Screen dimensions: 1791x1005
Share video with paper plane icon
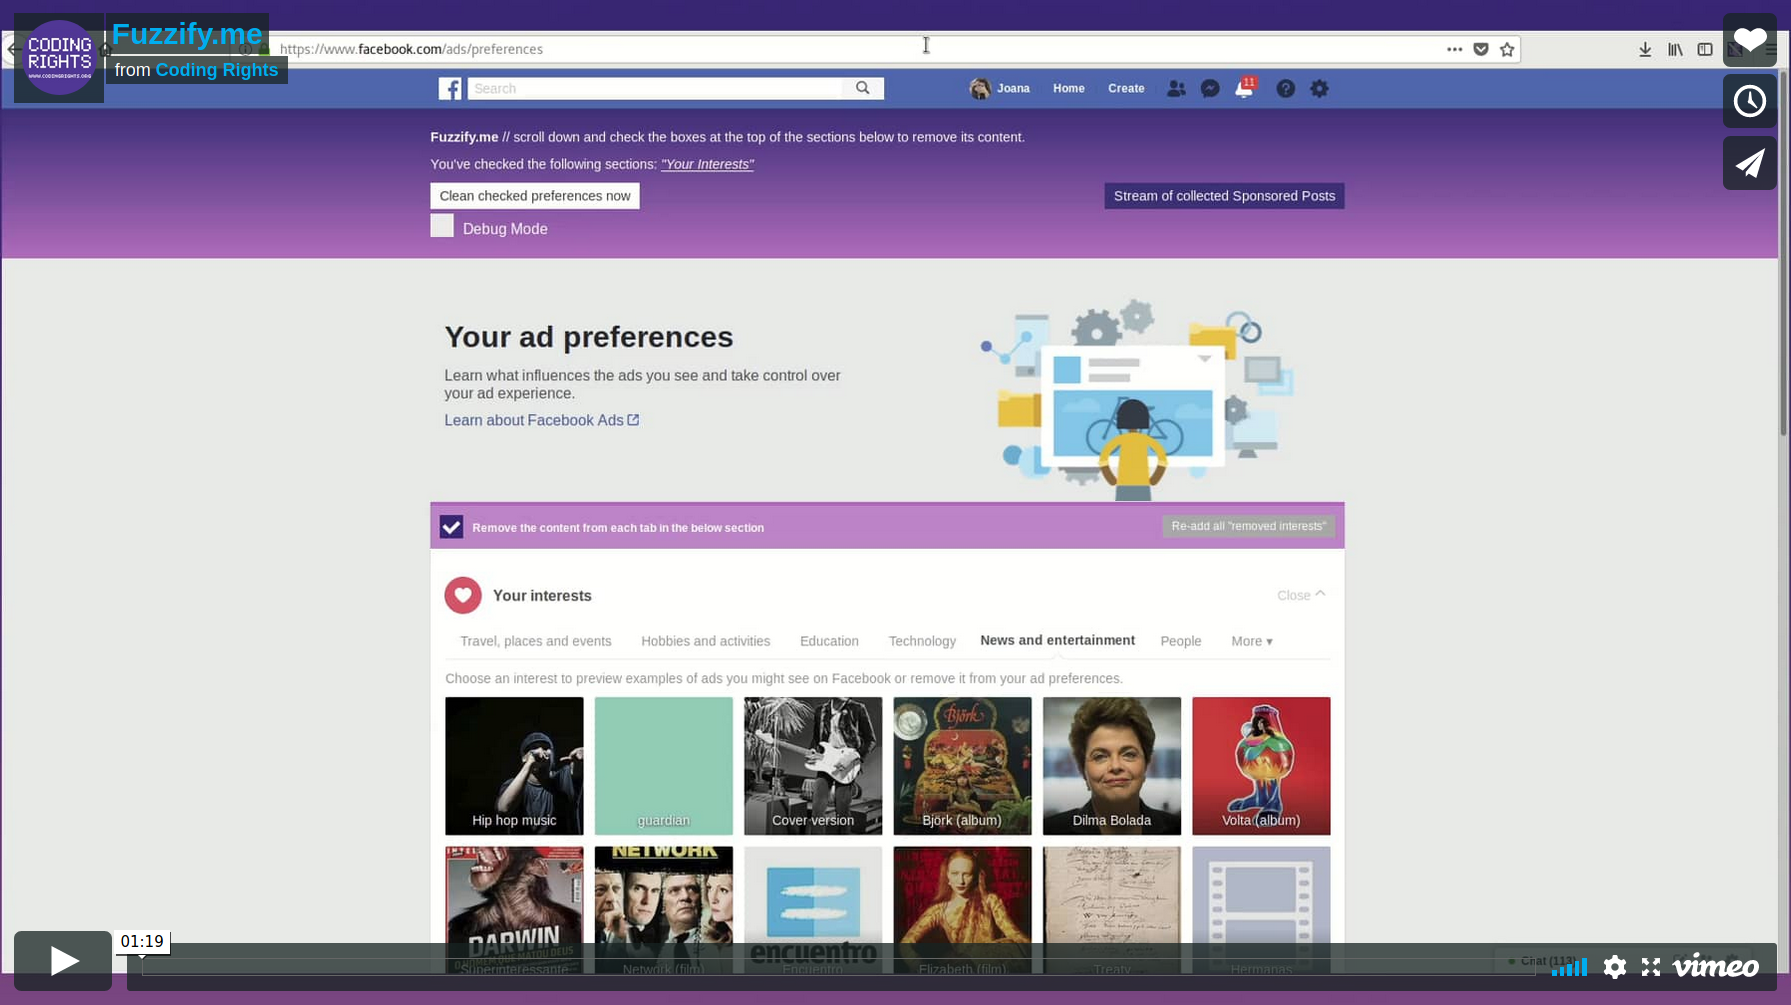pyautogui.click(x=1749, y=163)
